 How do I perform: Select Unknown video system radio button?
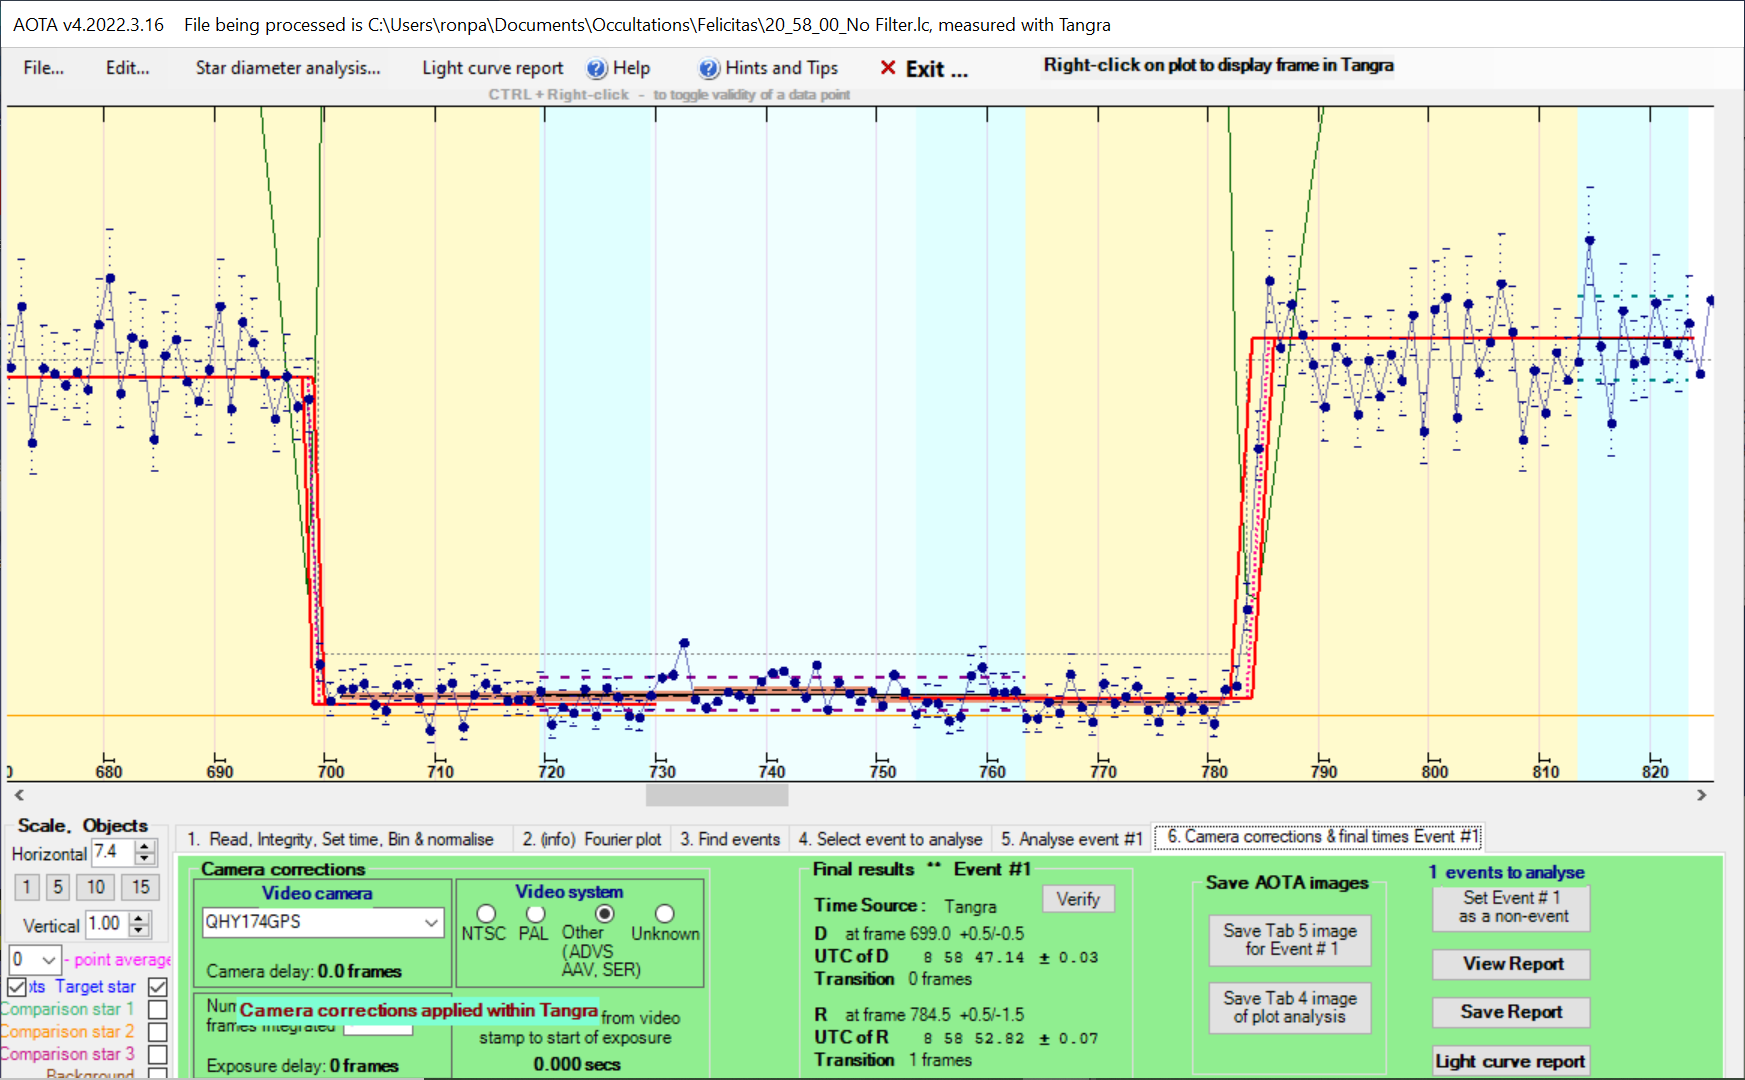click(664, 914)
